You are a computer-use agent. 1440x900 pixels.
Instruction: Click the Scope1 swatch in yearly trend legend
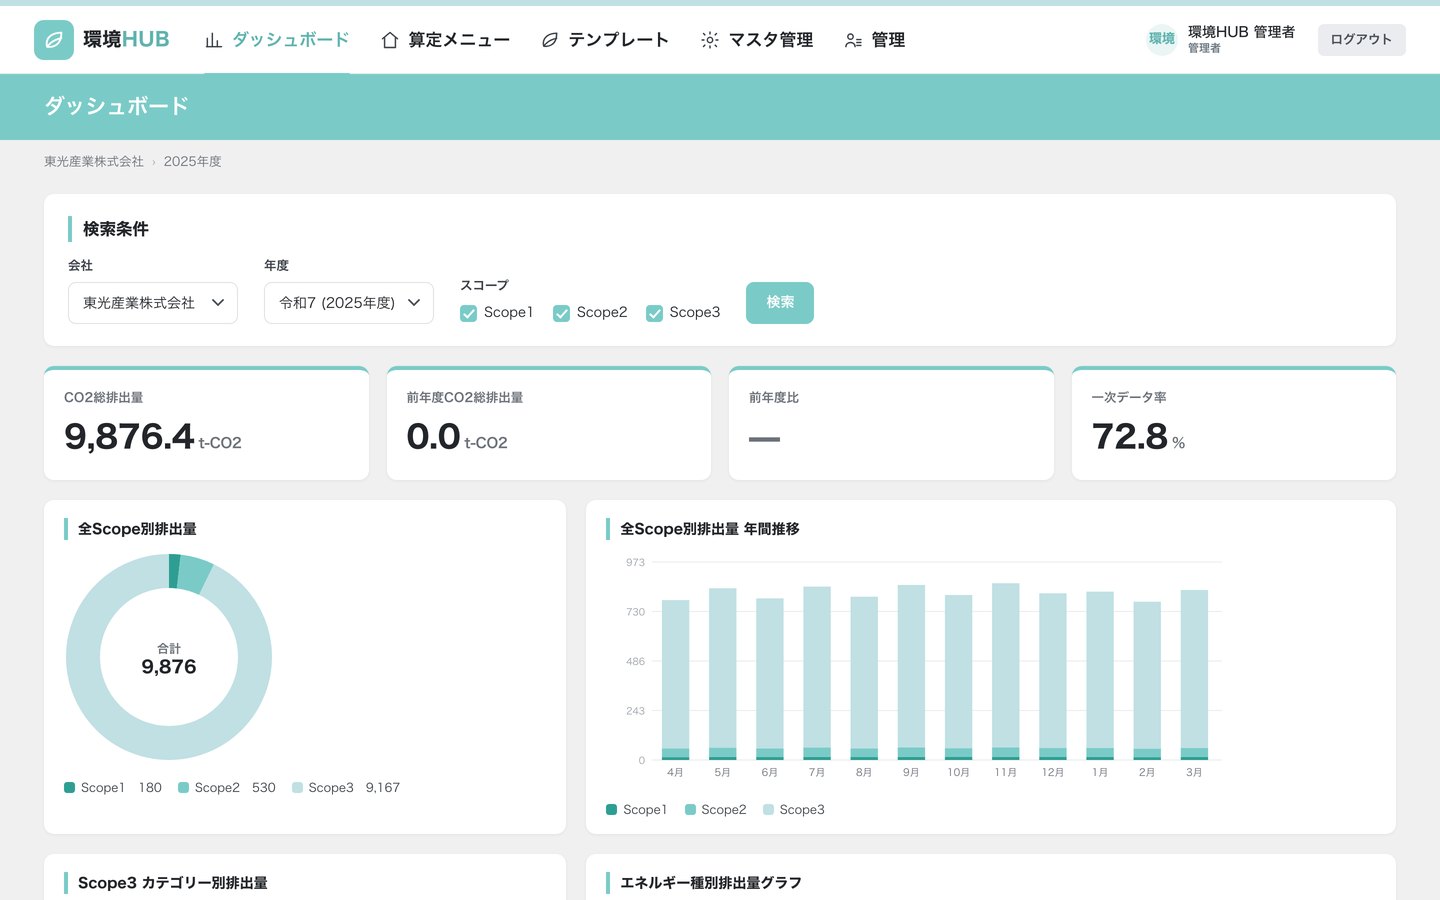[x=612, y=810]
